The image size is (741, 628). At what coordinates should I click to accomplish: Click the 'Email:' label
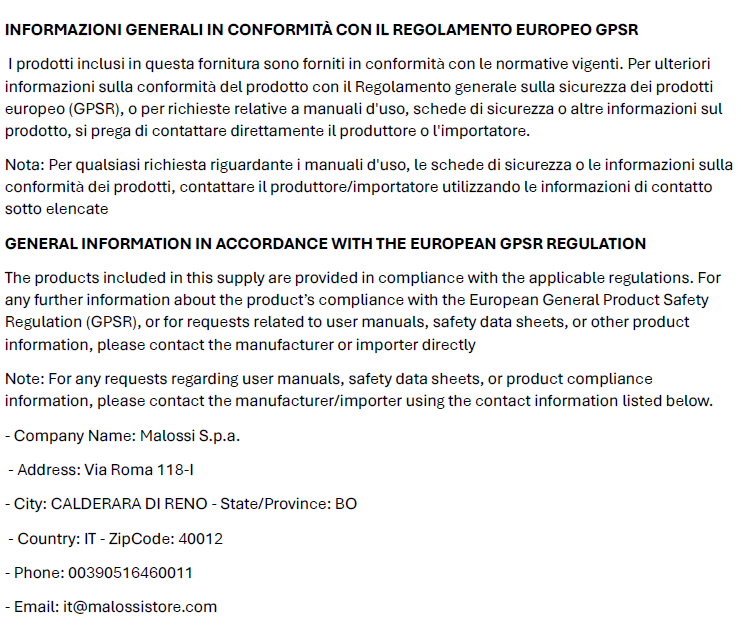point(36,607)
